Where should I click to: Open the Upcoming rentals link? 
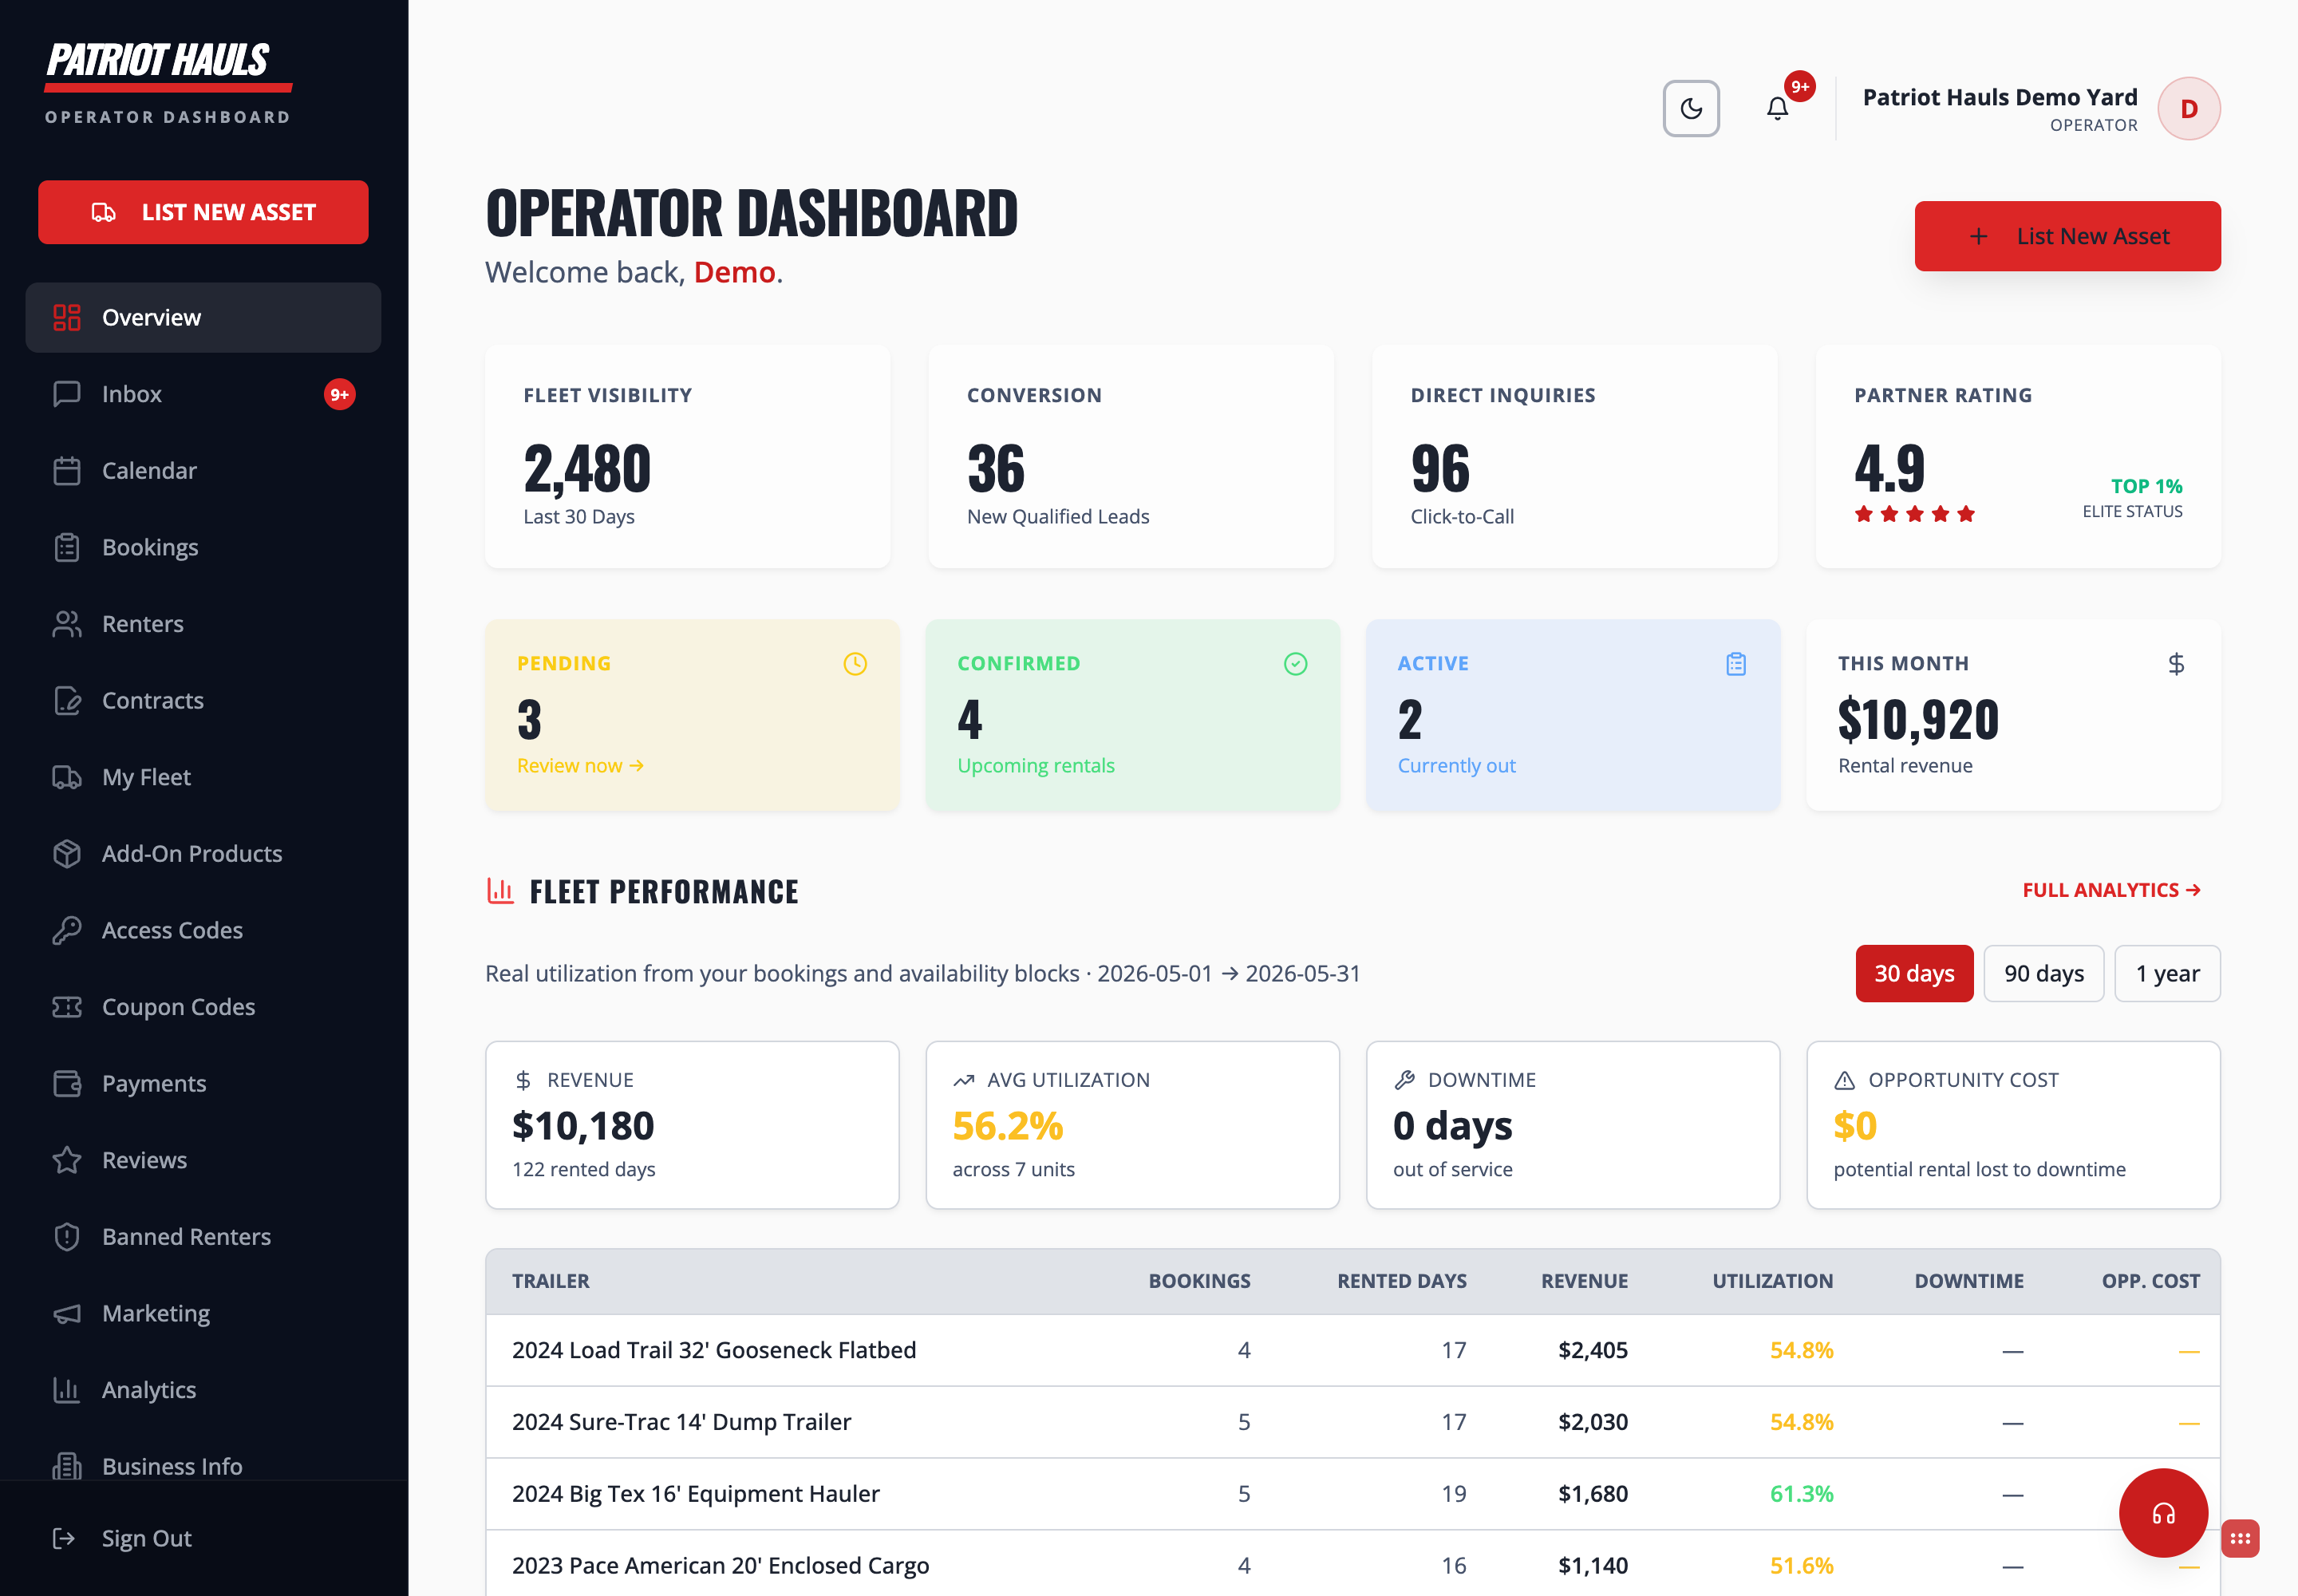point(1036,765)
